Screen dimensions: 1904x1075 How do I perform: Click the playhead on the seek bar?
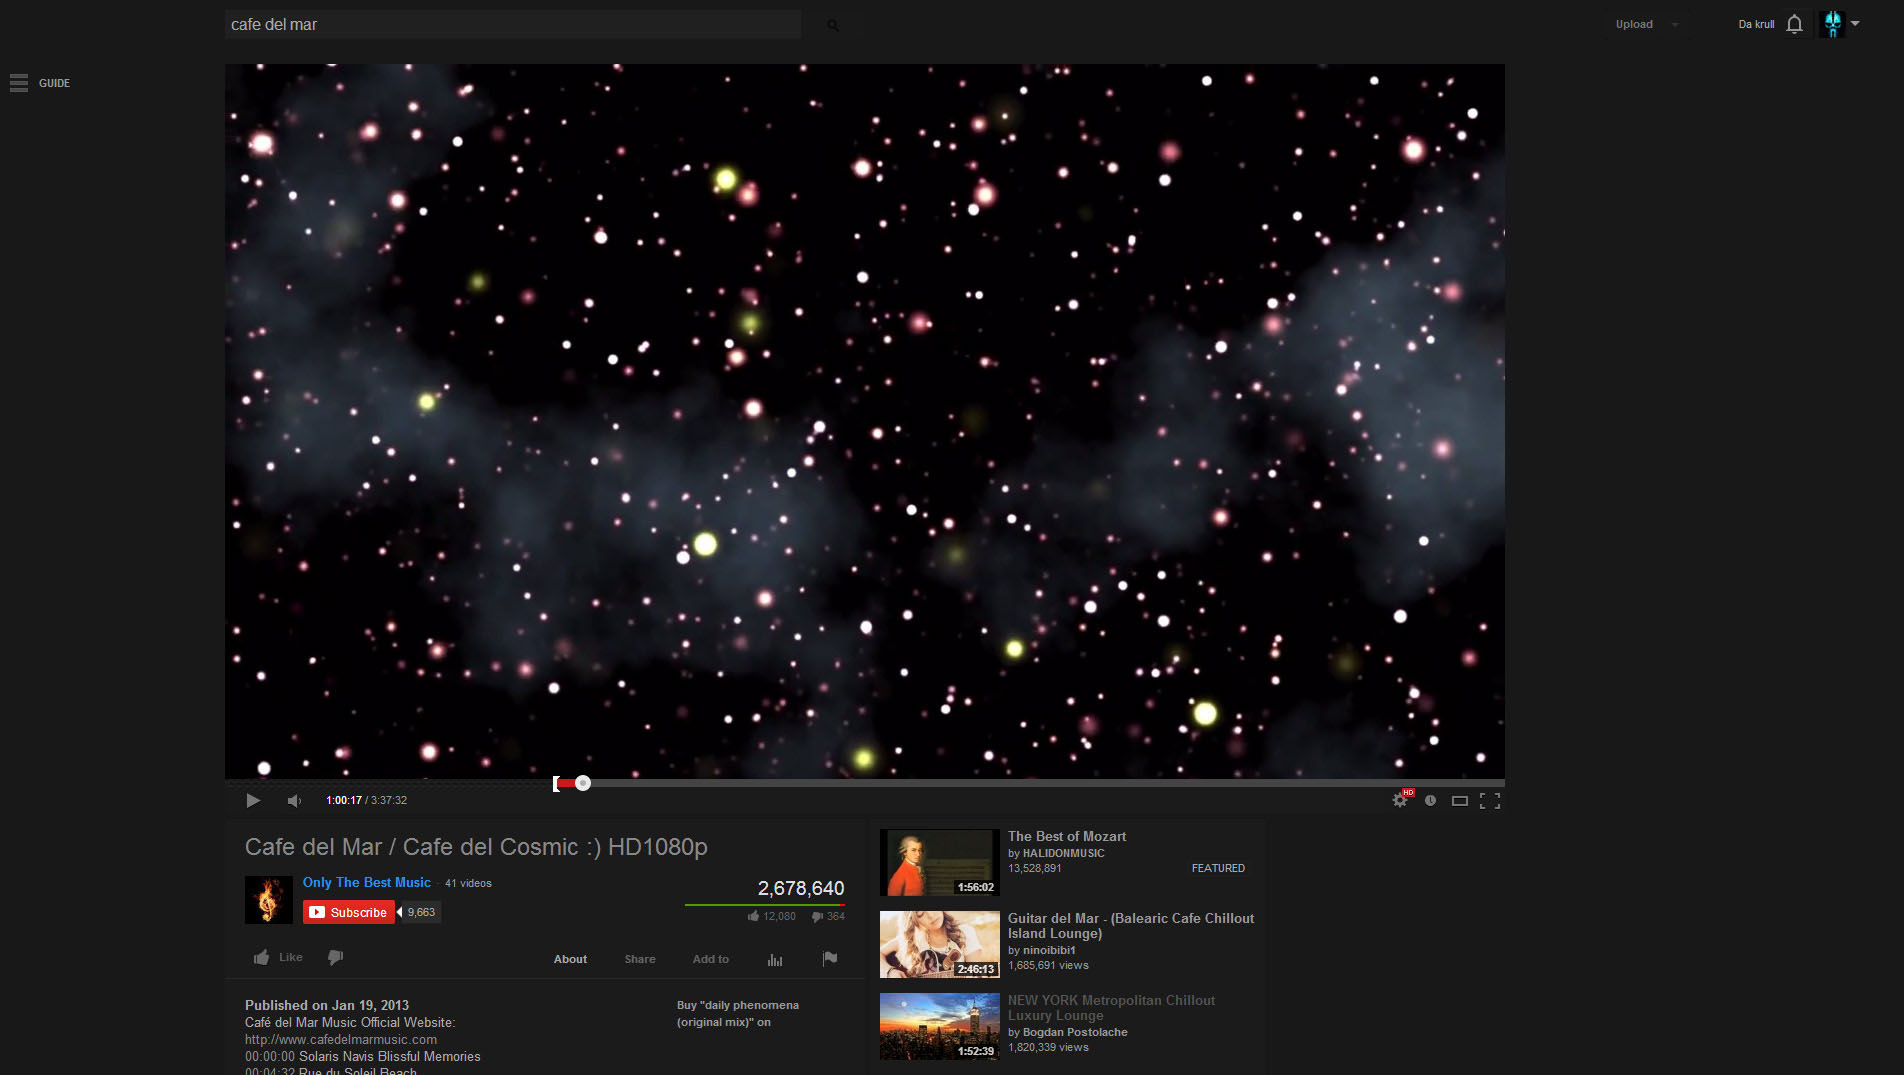tap(584, 783)
